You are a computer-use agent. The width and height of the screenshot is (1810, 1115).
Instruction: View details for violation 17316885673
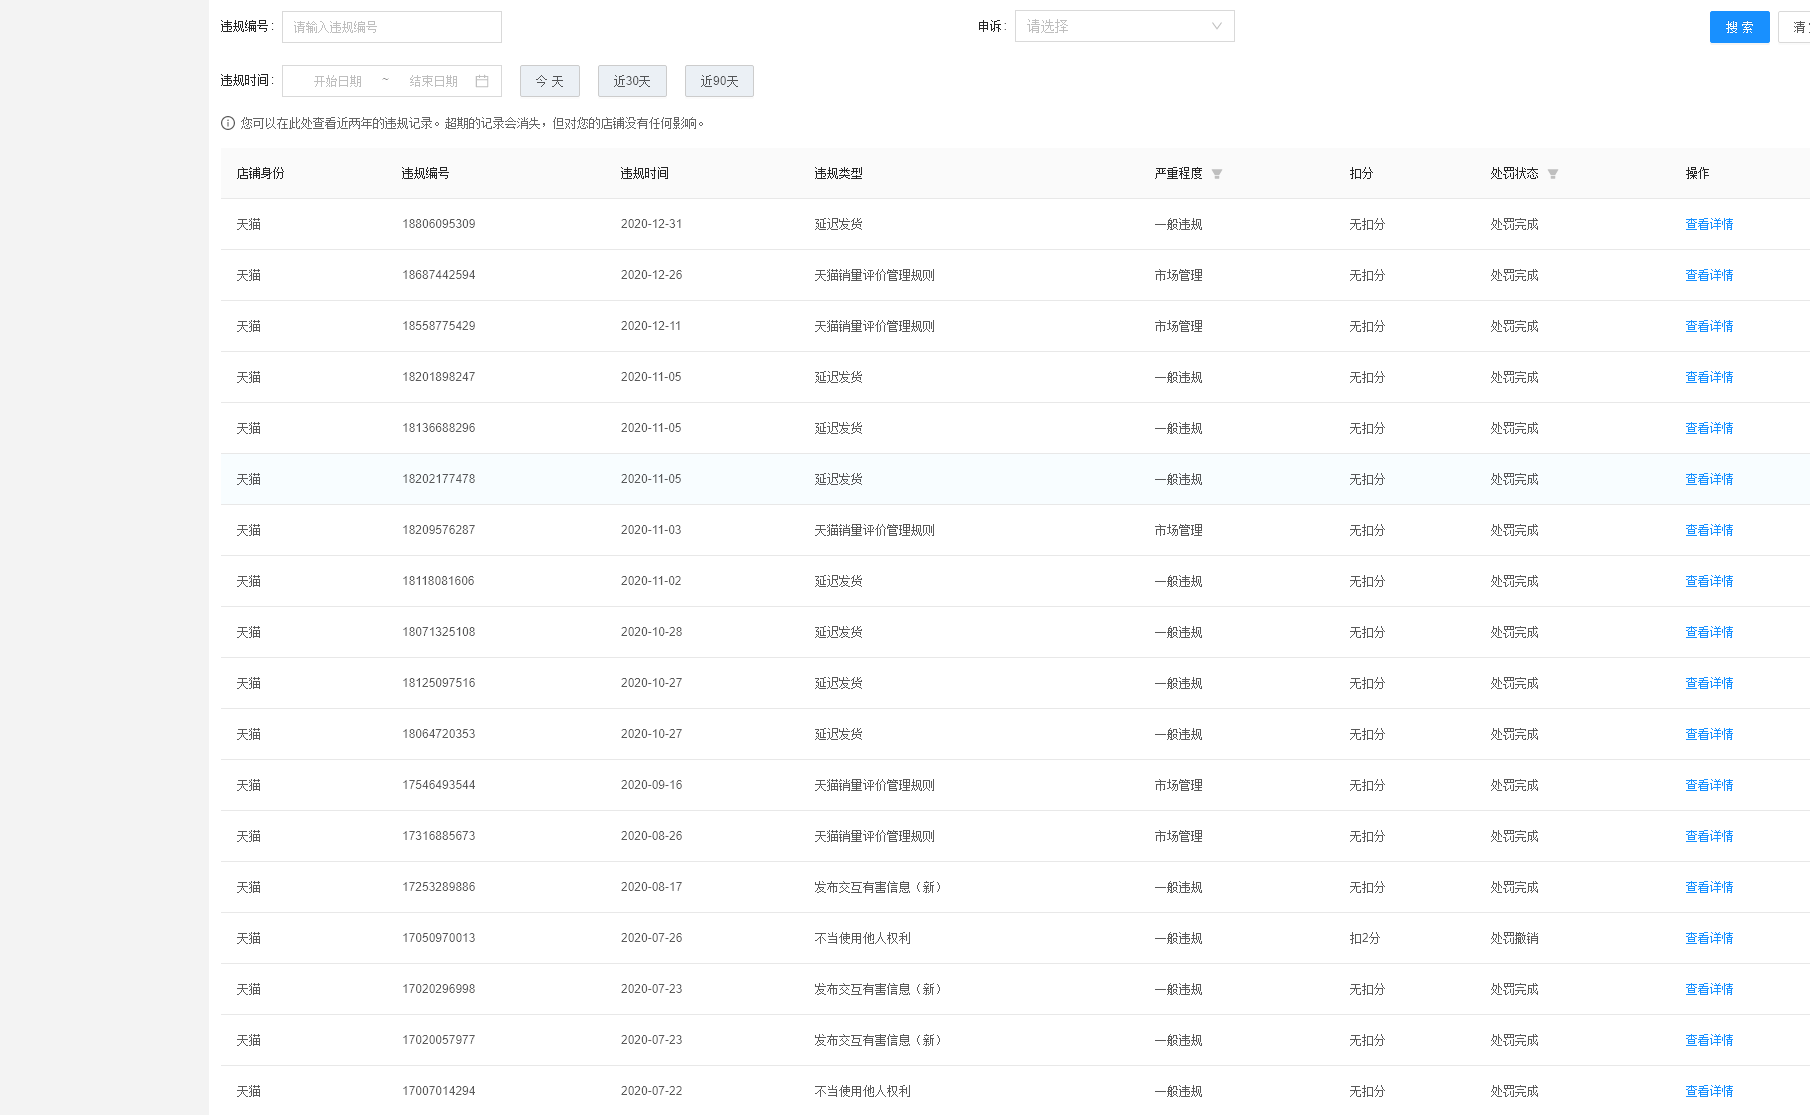pos(1709,836)
